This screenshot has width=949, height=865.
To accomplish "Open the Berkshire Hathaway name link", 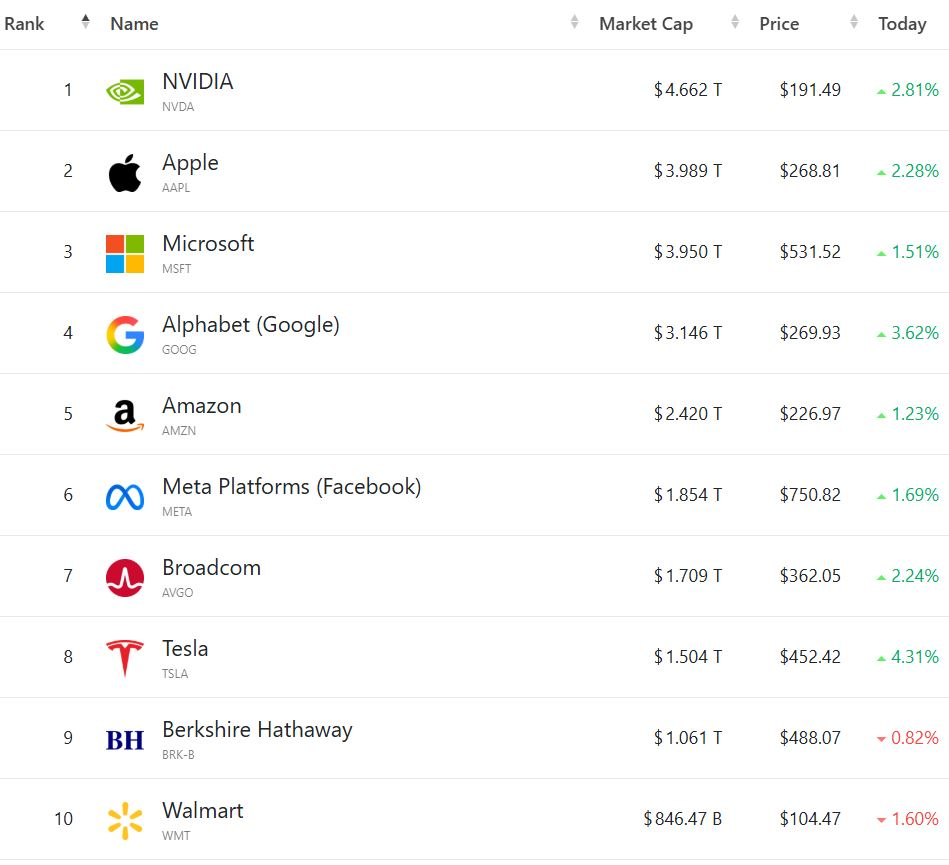I will 257,729.
